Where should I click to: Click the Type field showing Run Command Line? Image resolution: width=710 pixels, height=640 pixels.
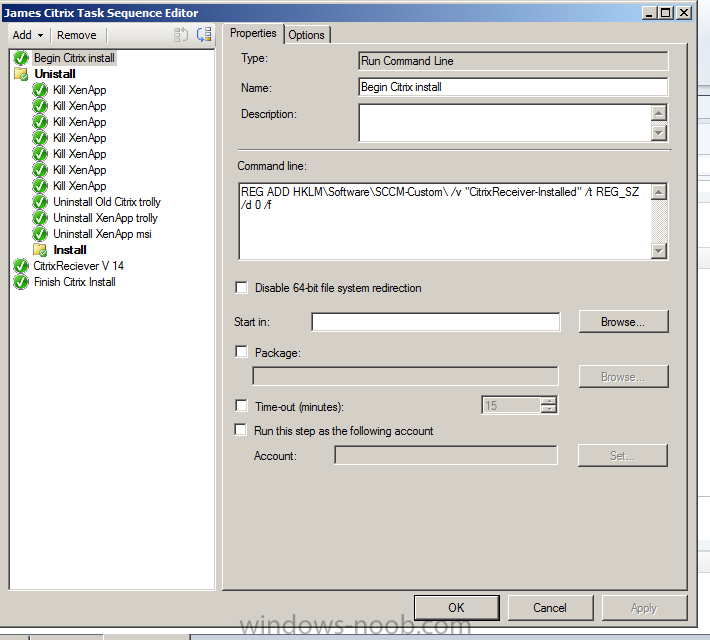[x=513, y=61]
